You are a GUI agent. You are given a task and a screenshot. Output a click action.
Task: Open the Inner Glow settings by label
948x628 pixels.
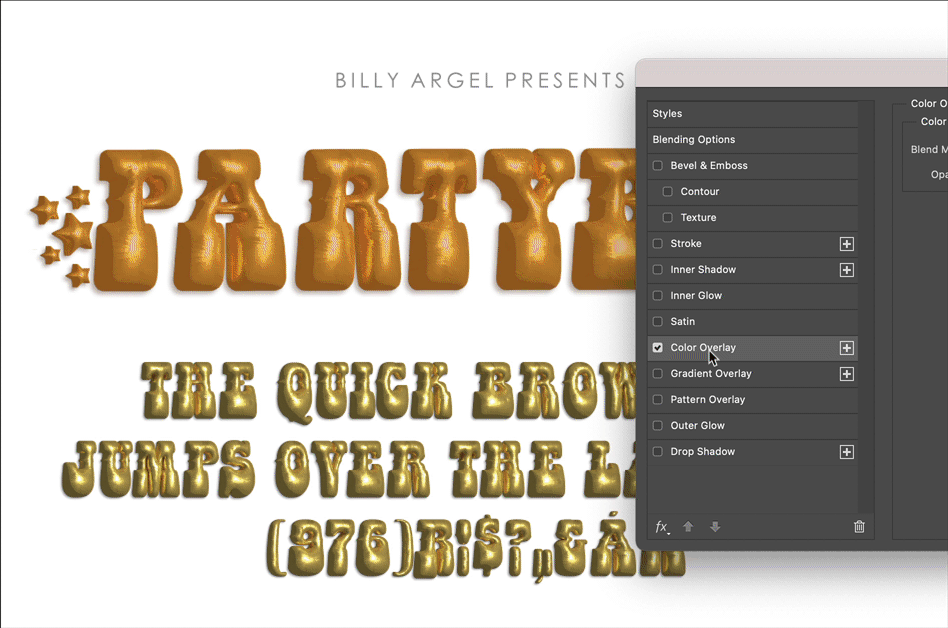[x=696, y=296]
